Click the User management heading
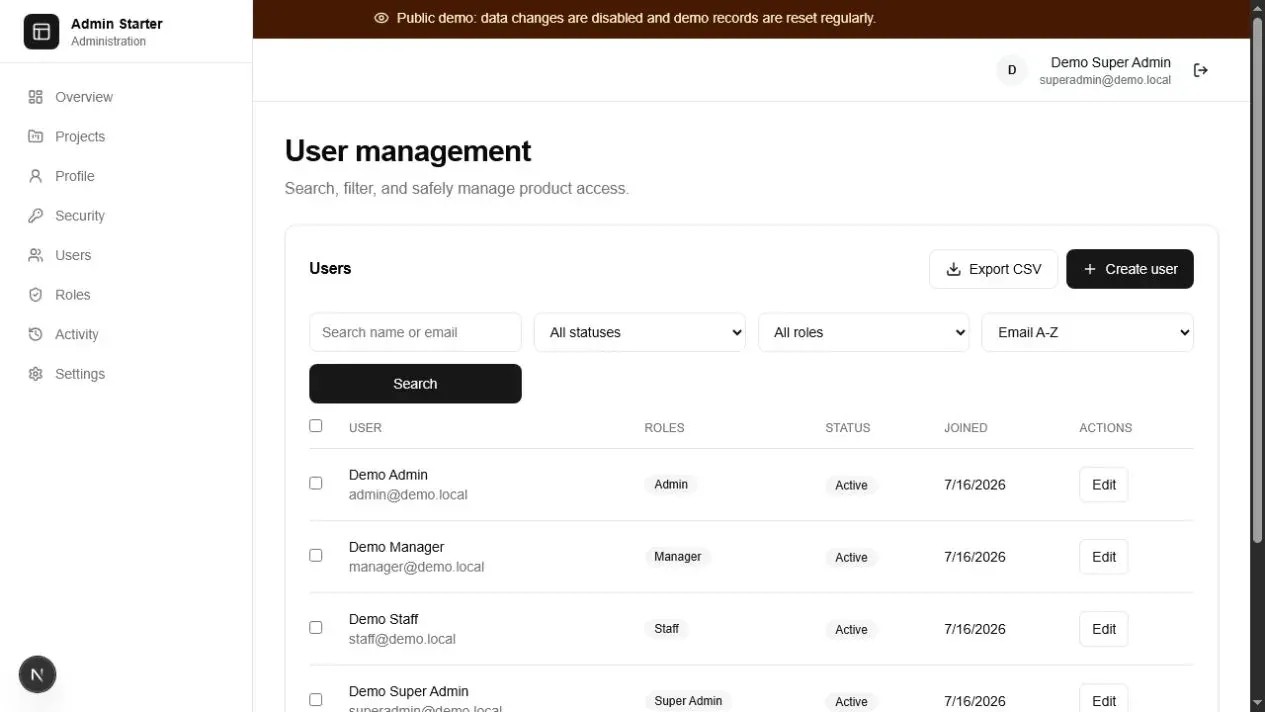 (x=408, y=151)
